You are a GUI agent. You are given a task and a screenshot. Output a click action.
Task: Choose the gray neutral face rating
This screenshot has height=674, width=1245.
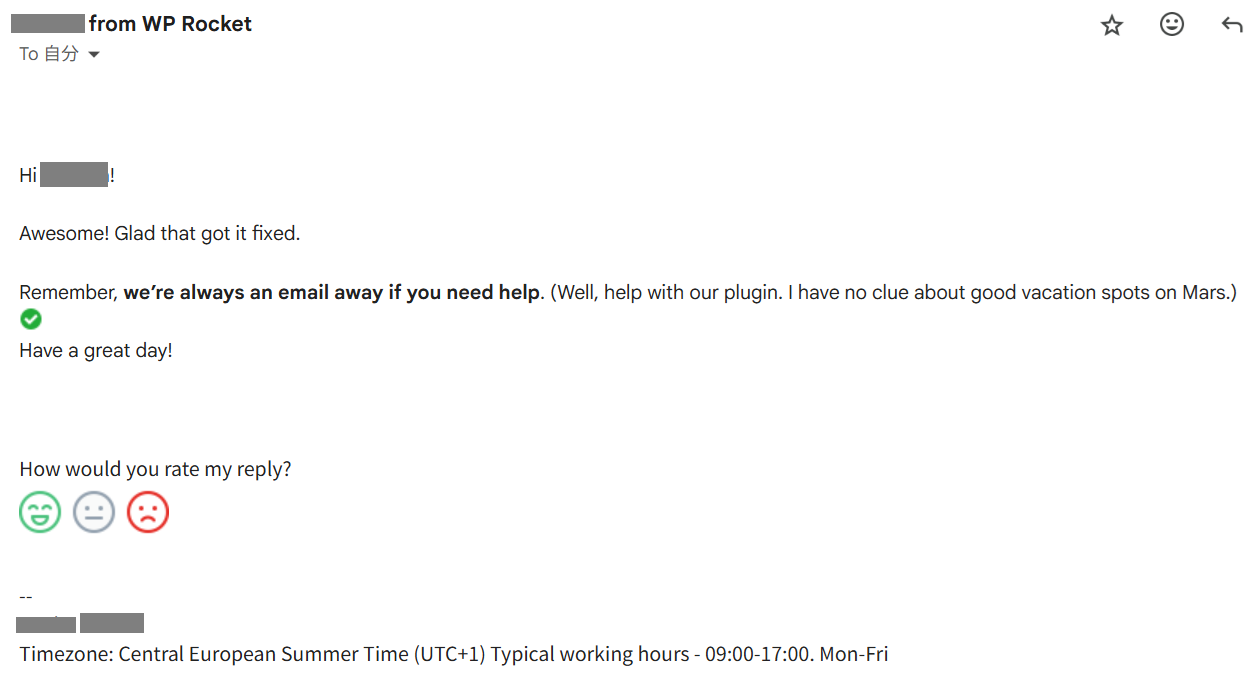[94, 512]
